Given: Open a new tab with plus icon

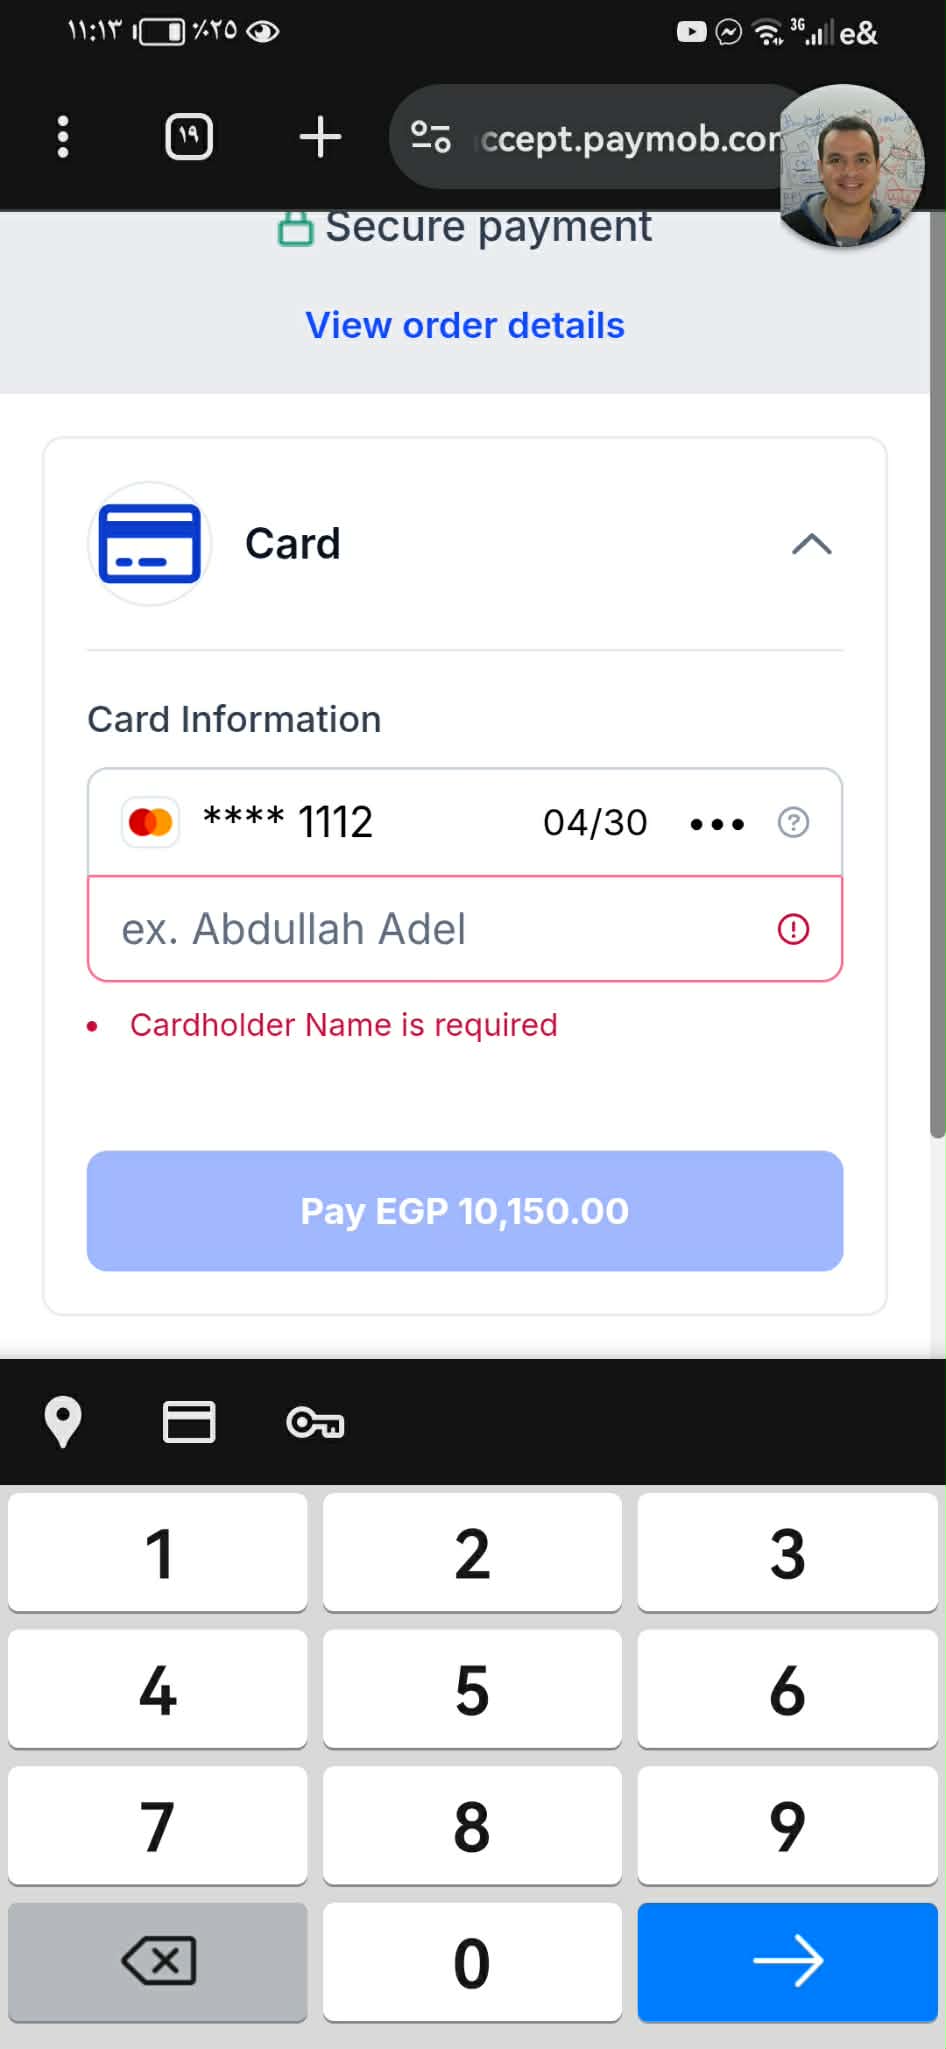Looking at the screenshot, I should click(320, 137).
